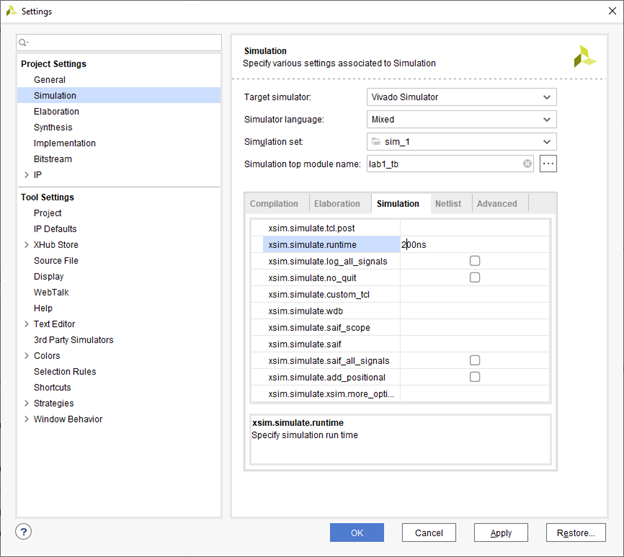Clear the simulation top module name field
This screenshot has height=557, width=624.
tap(527, 164)
